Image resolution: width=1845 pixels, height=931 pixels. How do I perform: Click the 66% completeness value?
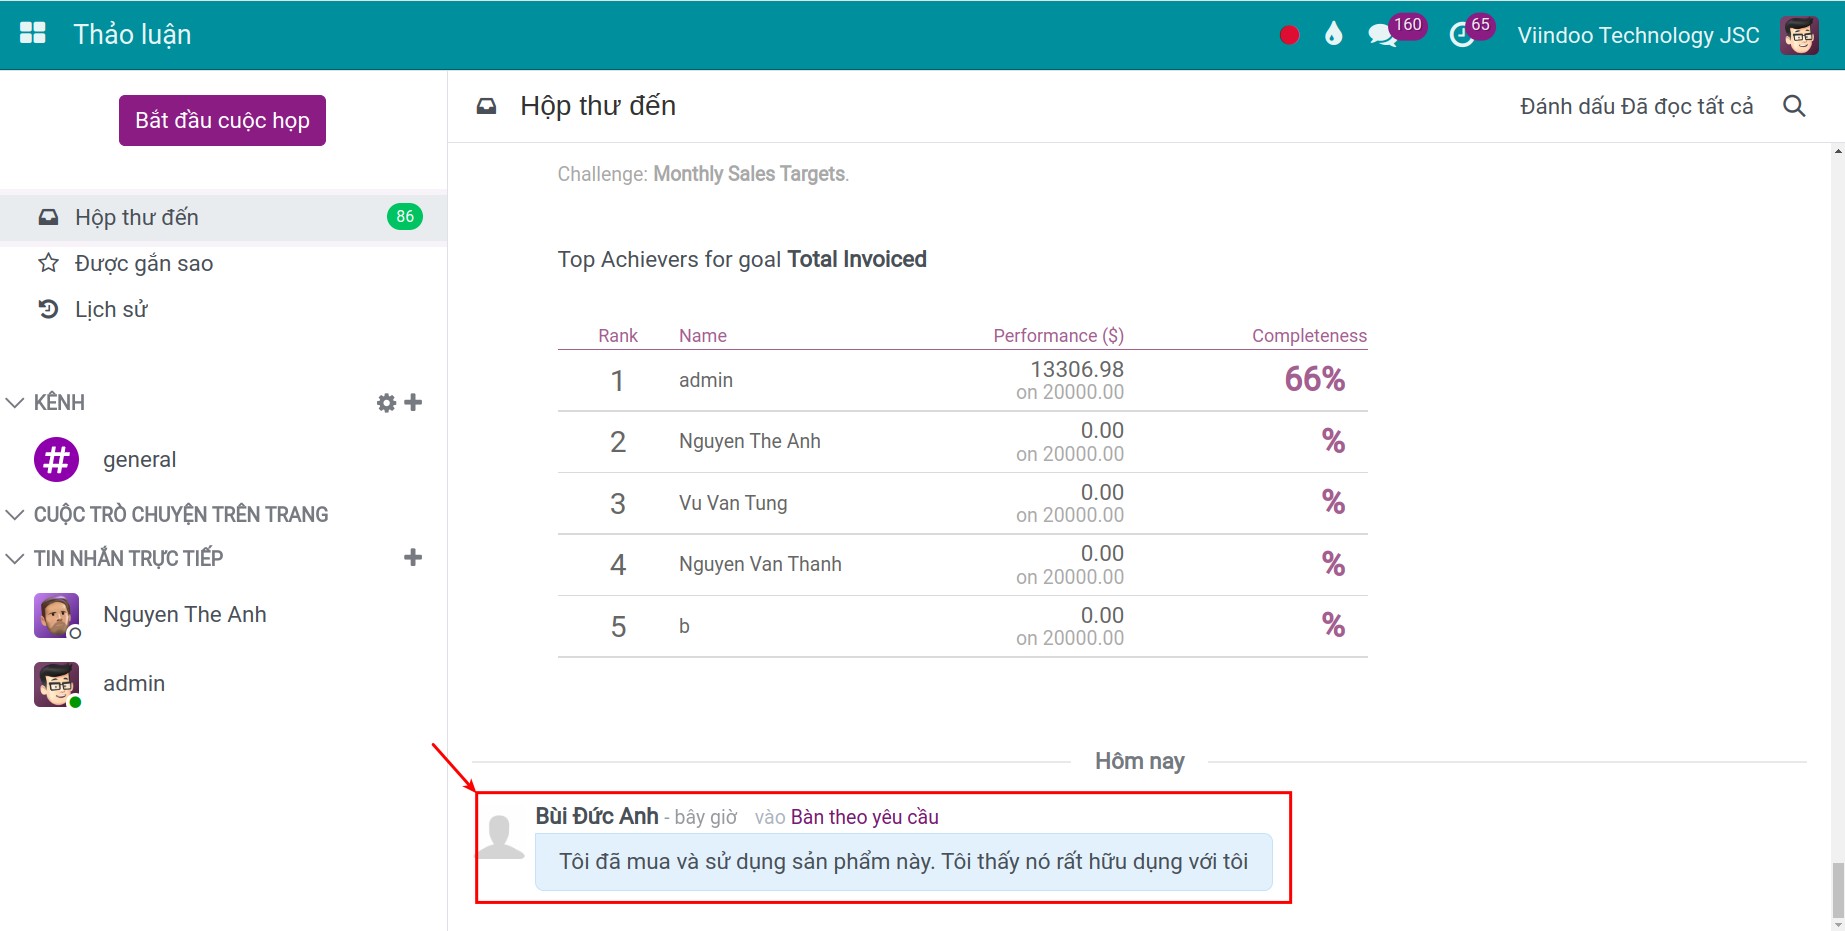click(1314, 379)
